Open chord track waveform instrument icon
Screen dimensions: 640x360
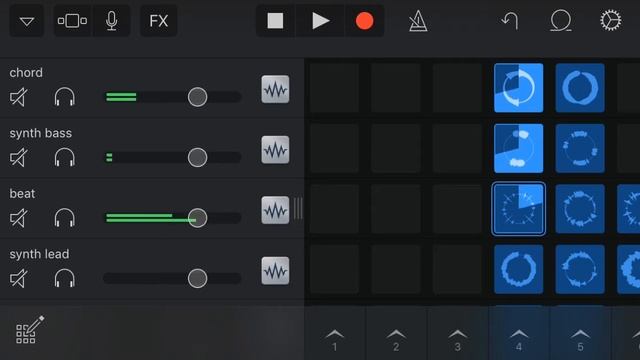(x=275, y=89)
